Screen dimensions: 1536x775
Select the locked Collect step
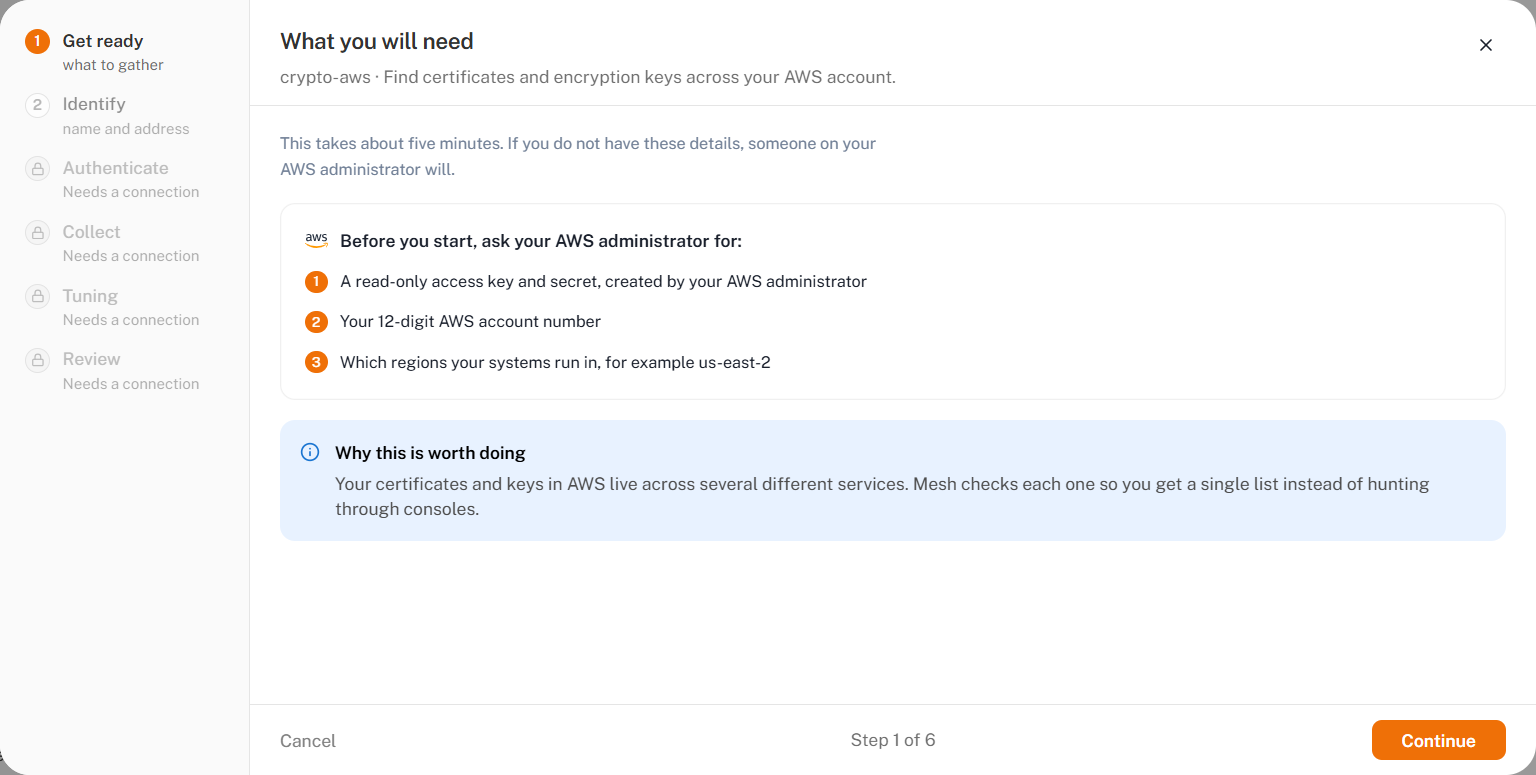[x=124, y=243]
